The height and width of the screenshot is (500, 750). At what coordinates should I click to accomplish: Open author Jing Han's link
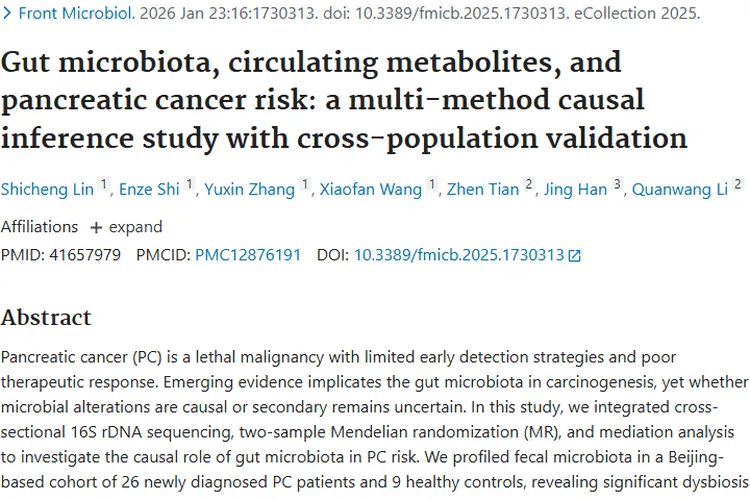(x=574, y=189)
